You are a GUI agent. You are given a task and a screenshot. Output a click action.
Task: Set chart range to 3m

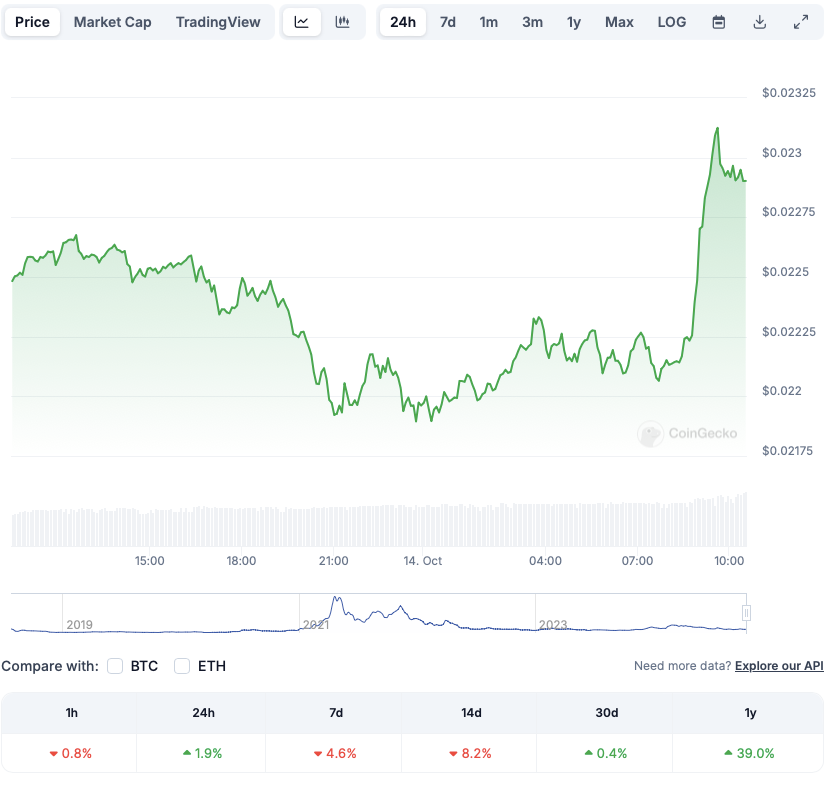click(x=532, y=22)
